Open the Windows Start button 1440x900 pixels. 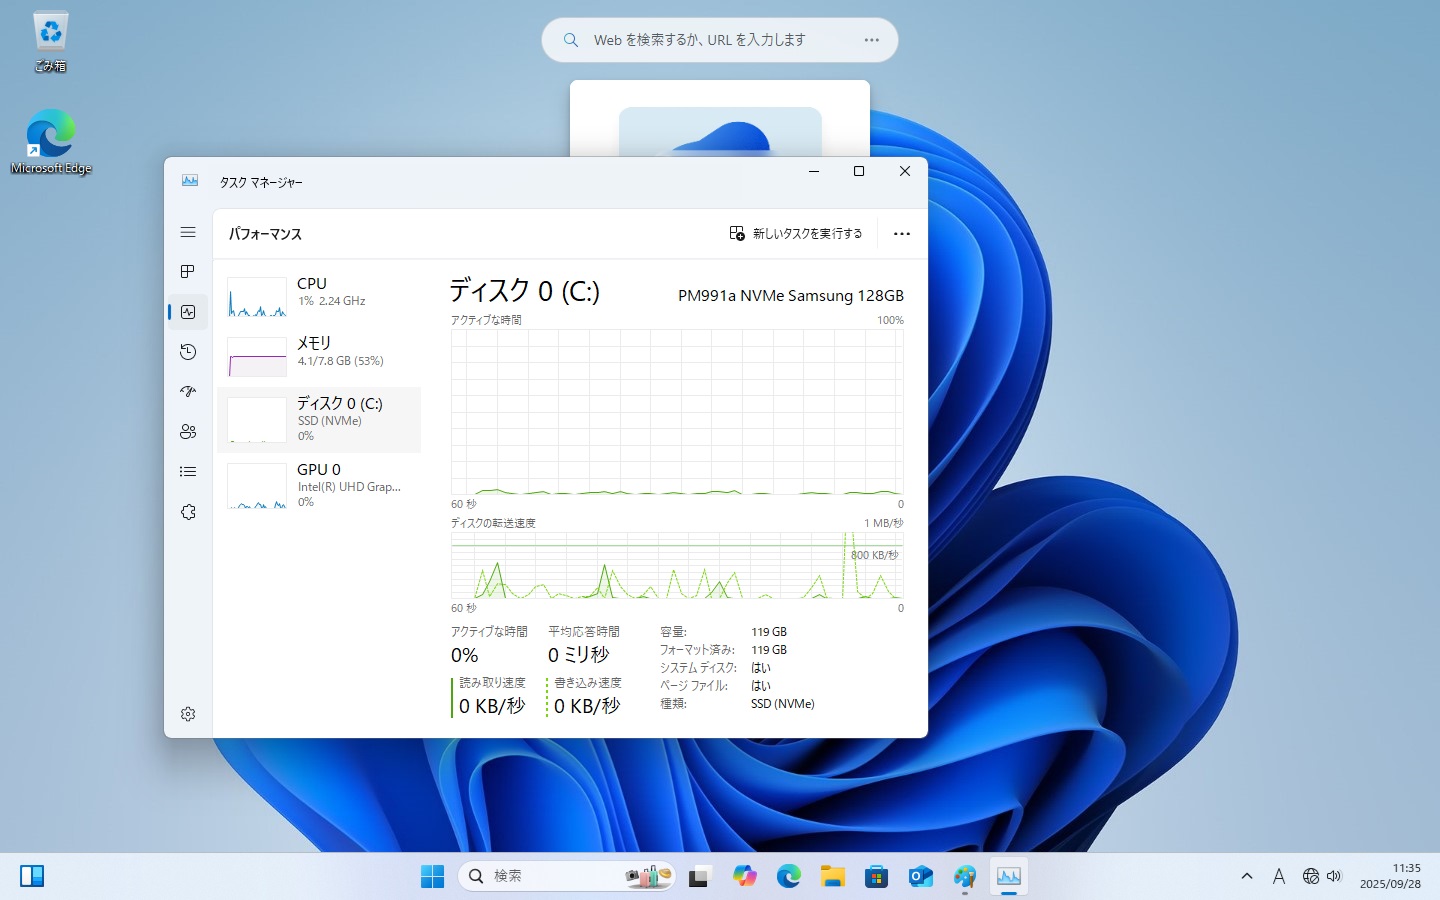[432, 876]
